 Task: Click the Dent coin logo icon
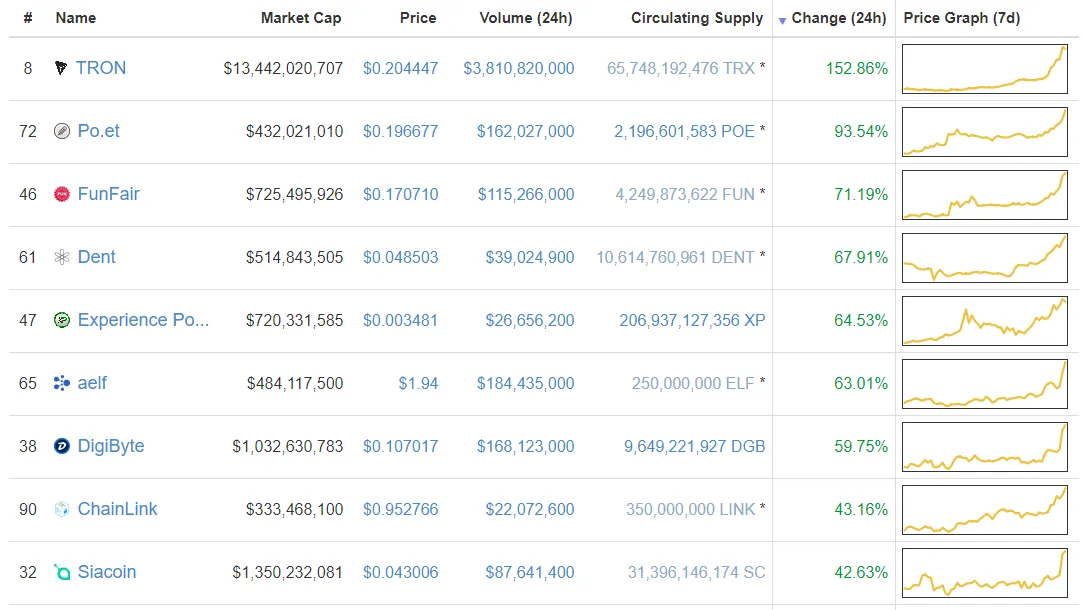click(62, 257)
